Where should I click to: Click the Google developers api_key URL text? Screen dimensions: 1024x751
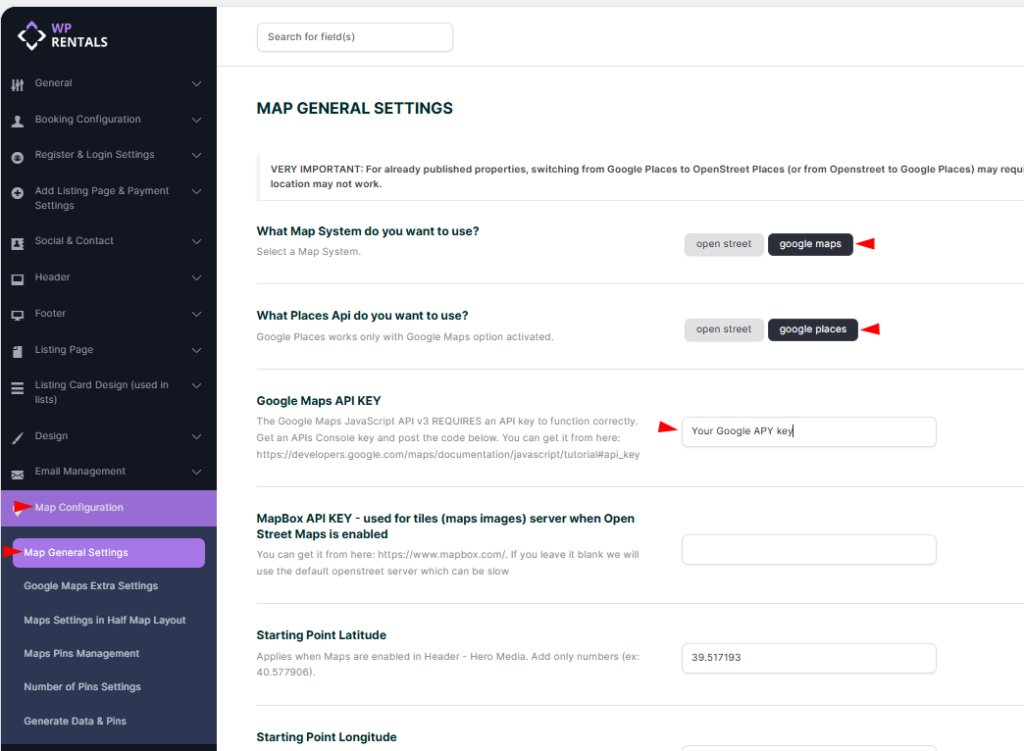click(448, 455)
